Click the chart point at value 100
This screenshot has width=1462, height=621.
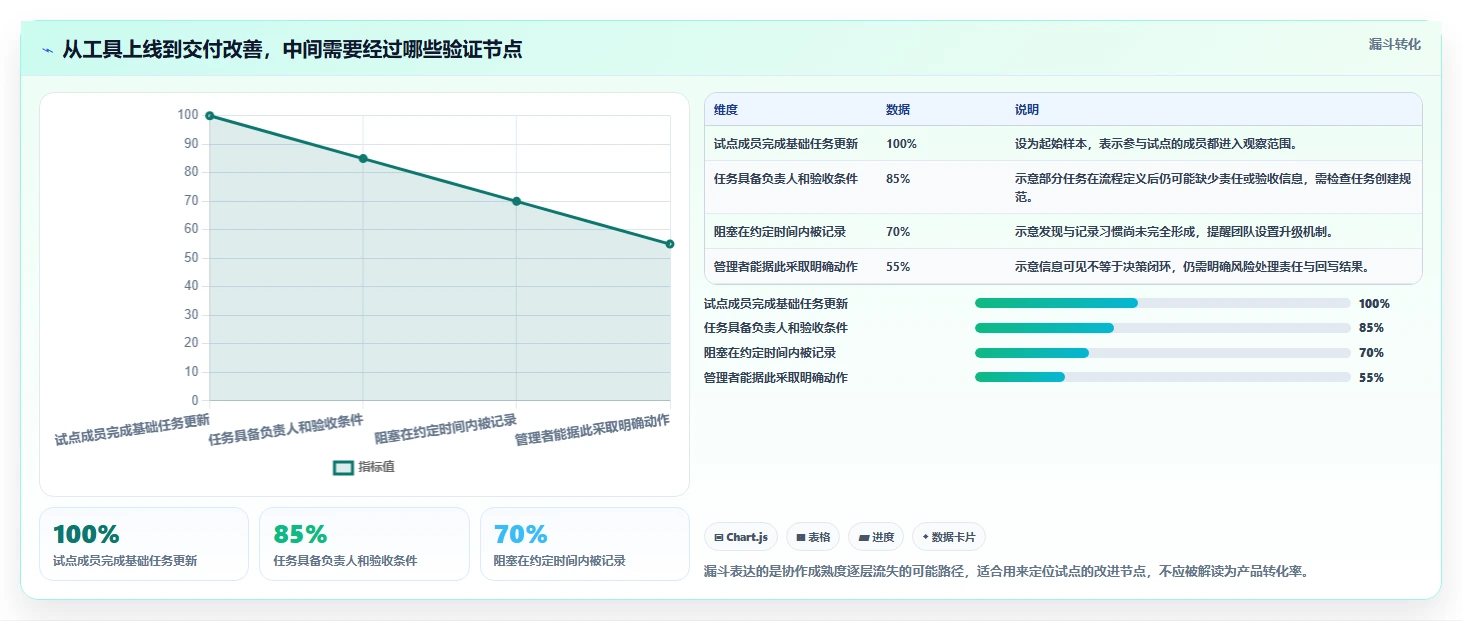210,116
